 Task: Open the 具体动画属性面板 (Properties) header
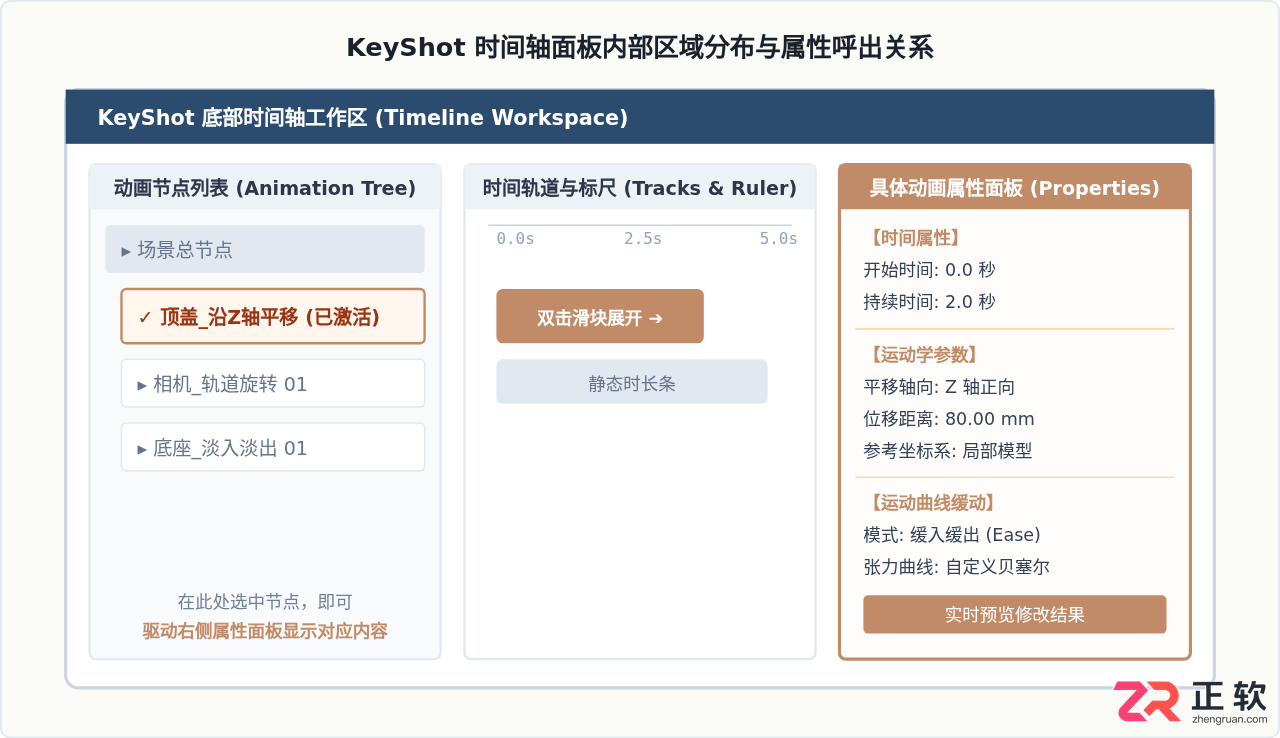[x=1015, y=187]
